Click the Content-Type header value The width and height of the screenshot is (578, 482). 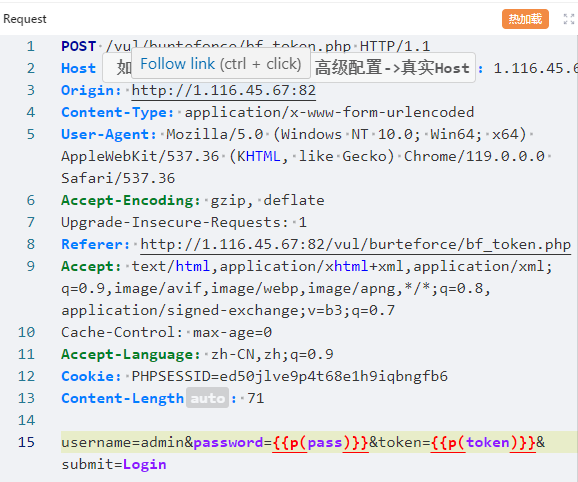(x=329, y=112)
